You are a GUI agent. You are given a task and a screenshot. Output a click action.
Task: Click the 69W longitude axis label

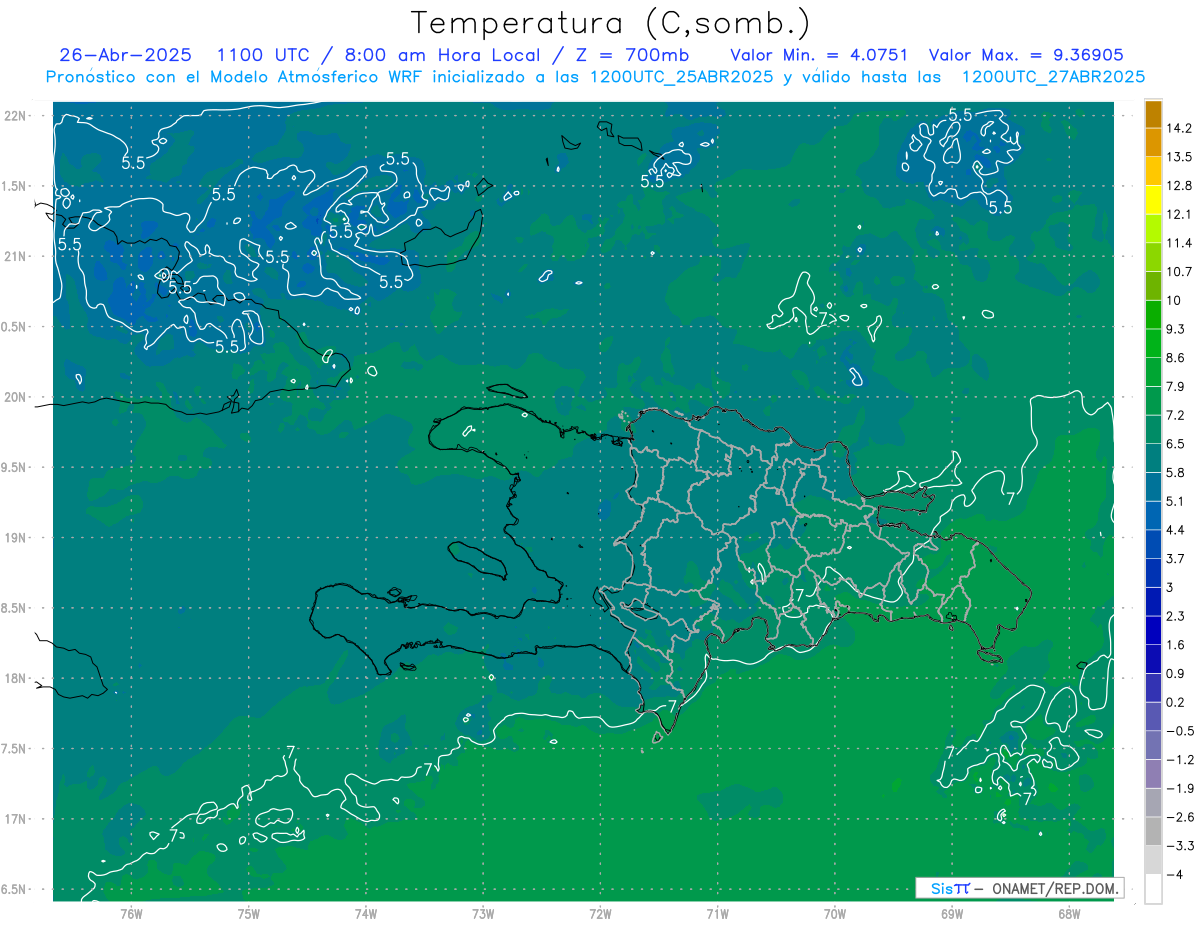coord(952,913)
